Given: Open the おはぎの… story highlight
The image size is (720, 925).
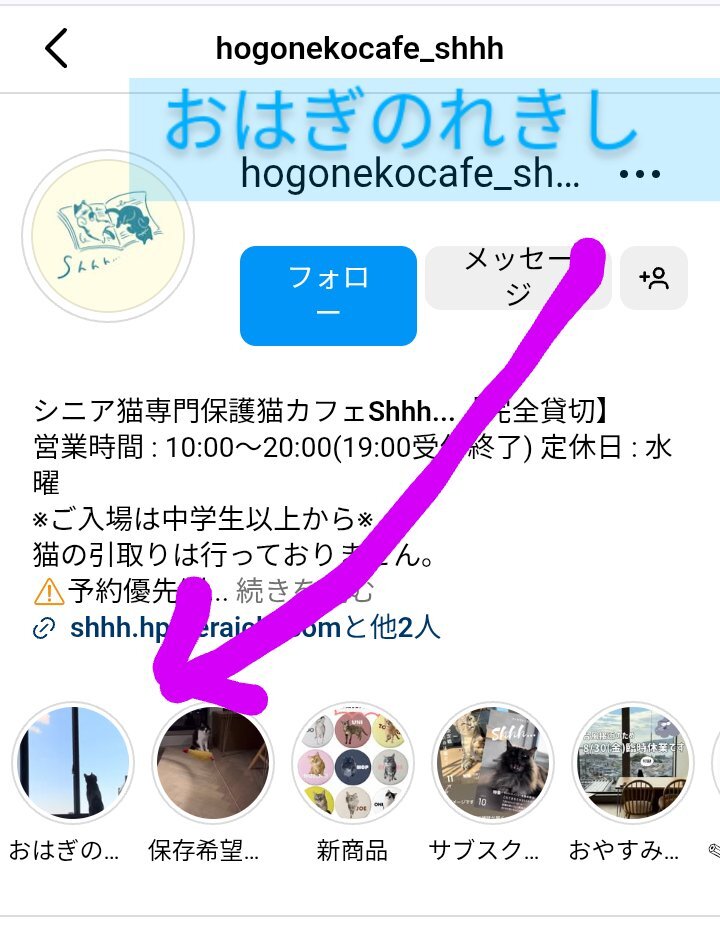Looking at the screenshot, I should tap(73, 762).
